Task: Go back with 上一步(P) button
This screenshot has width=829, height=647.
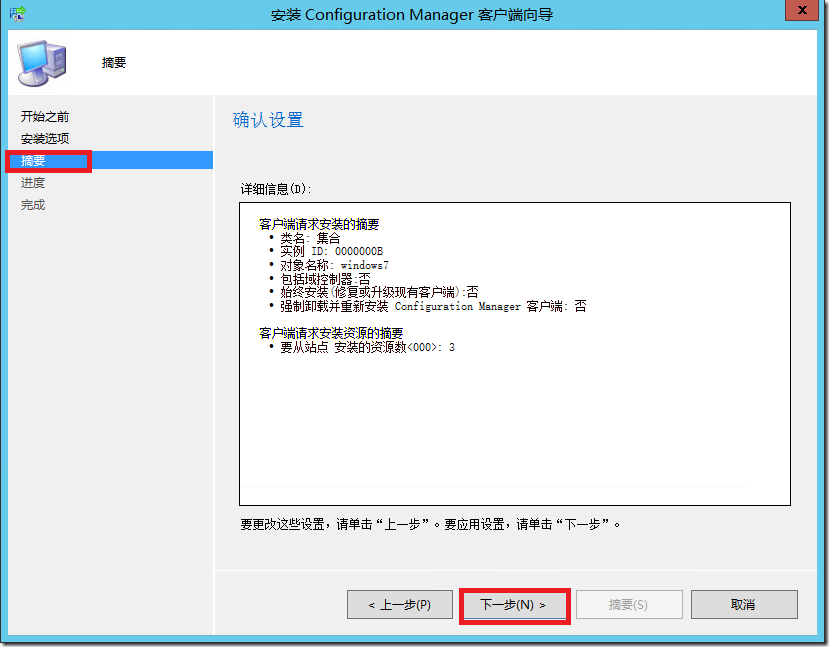Action: click(400, 605)
